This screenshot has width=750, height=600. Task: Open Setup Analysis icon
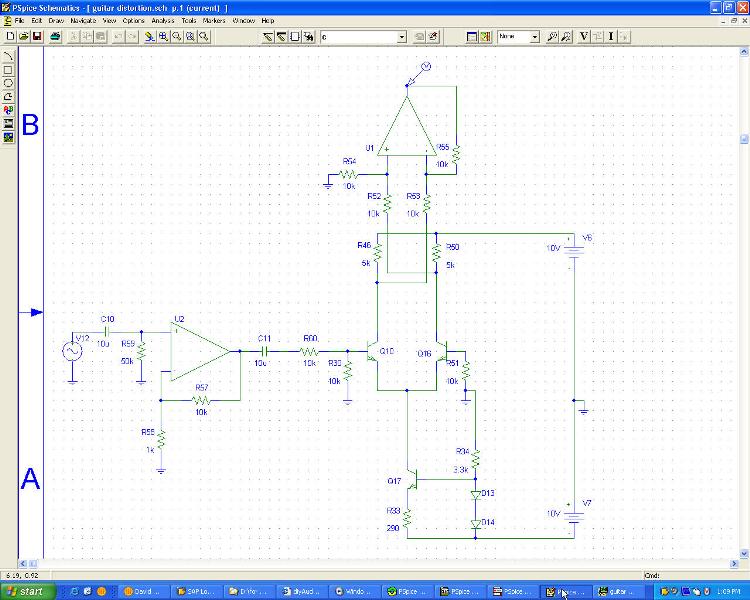(472, 36)
